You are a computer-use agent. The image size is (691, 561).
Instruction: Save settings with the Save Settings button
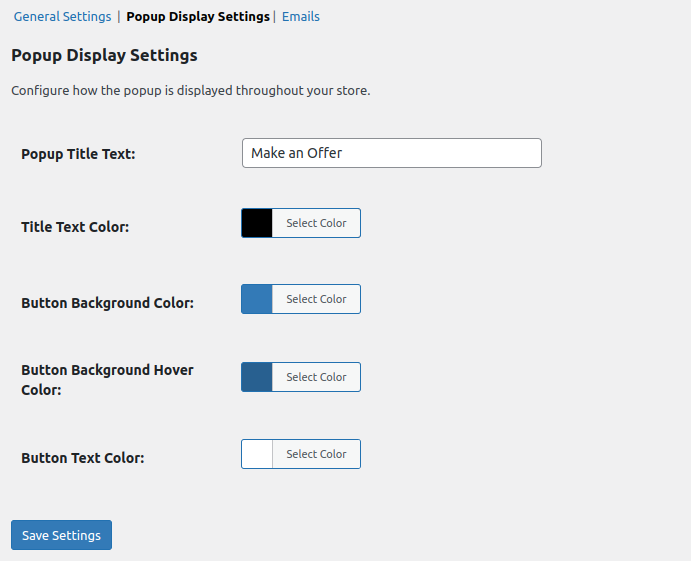[61, 535]
